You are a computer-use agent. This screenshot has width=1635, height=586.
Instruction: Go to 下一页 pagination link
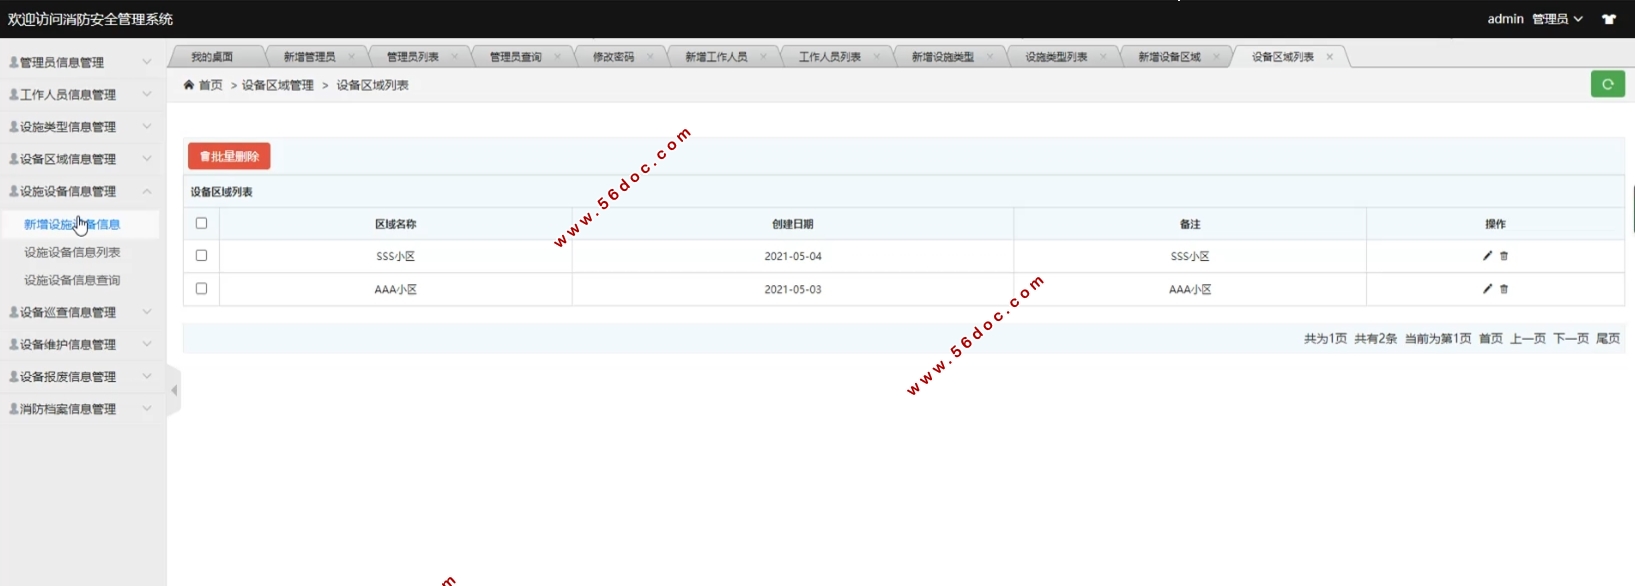tap(1571, 339)
